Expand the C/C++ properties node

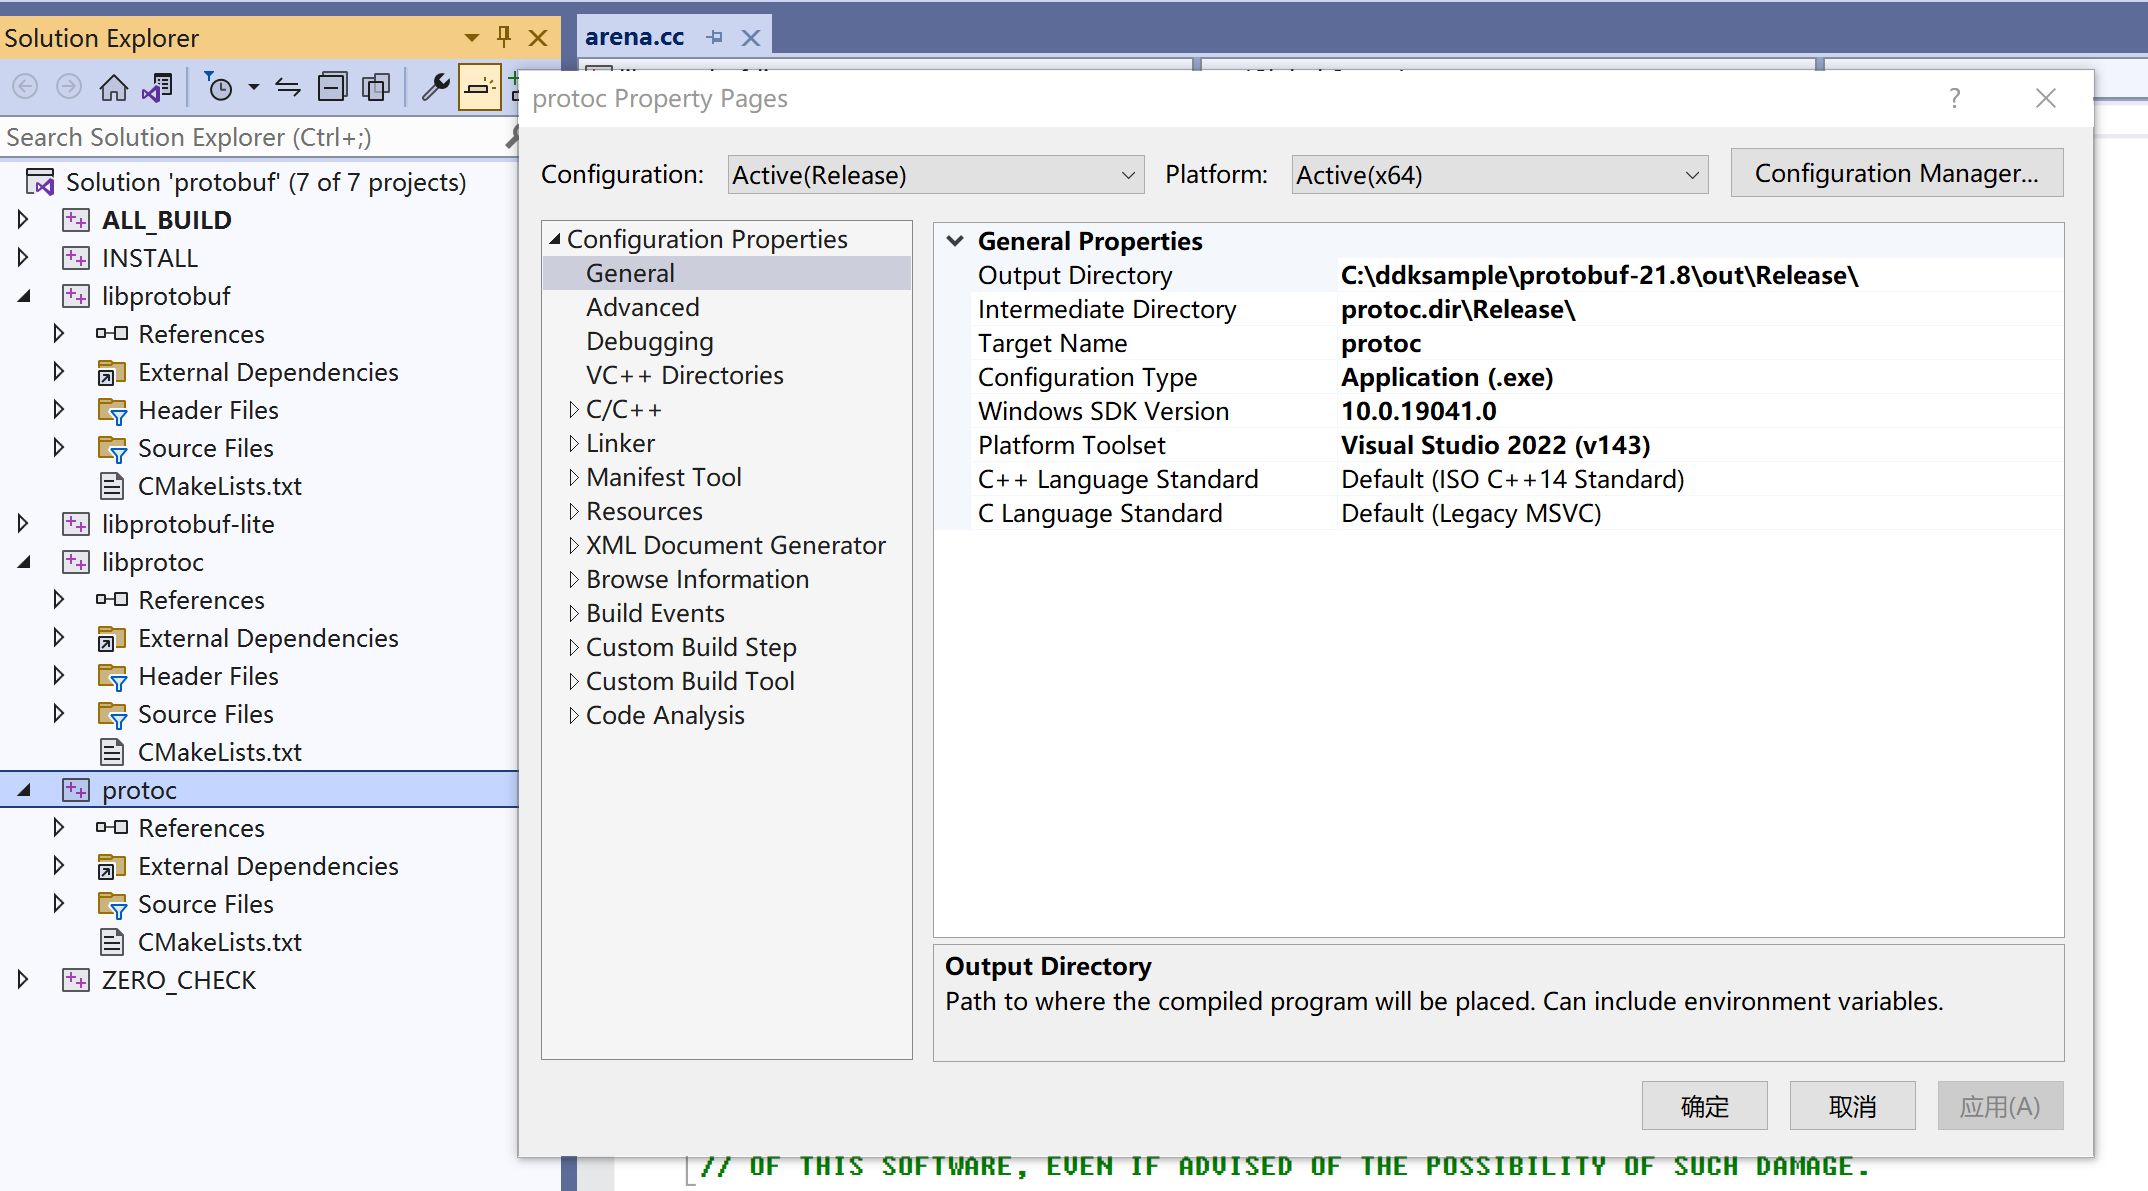[x=573, y=409]
